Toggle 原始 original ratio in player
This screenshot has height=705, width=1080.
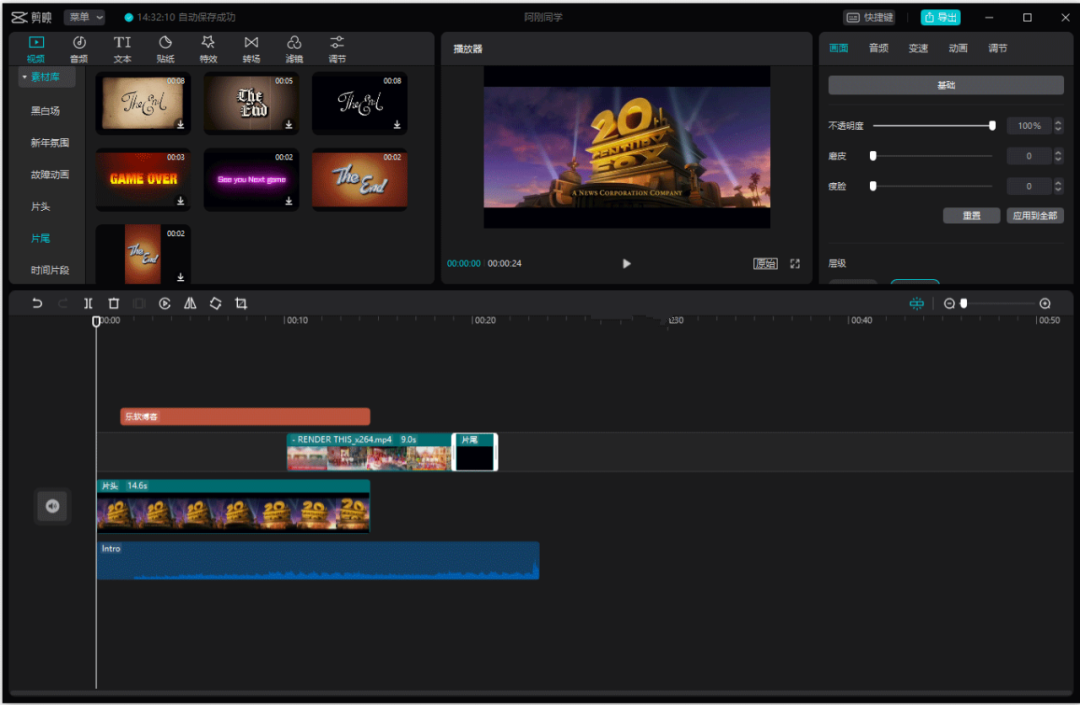coord(765,264)
